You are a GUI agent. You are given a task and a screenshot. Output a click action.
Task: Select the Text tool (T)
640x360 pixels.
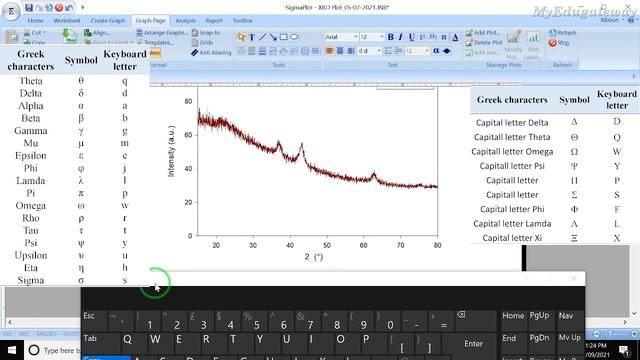(x=252, y=37)
